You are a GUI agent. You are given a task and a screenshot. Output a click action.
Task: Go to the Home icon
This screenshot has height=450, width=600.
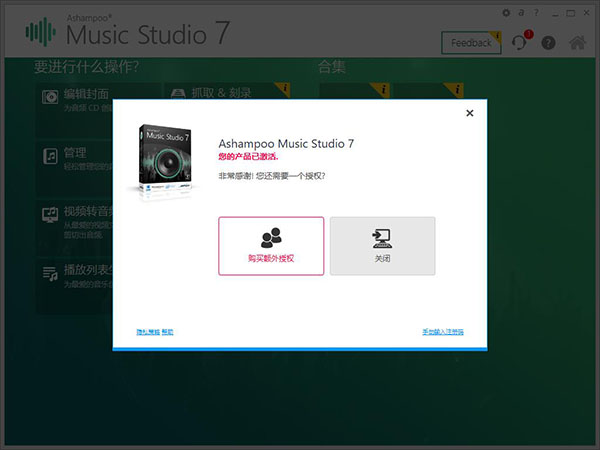[x=577, y=43]
